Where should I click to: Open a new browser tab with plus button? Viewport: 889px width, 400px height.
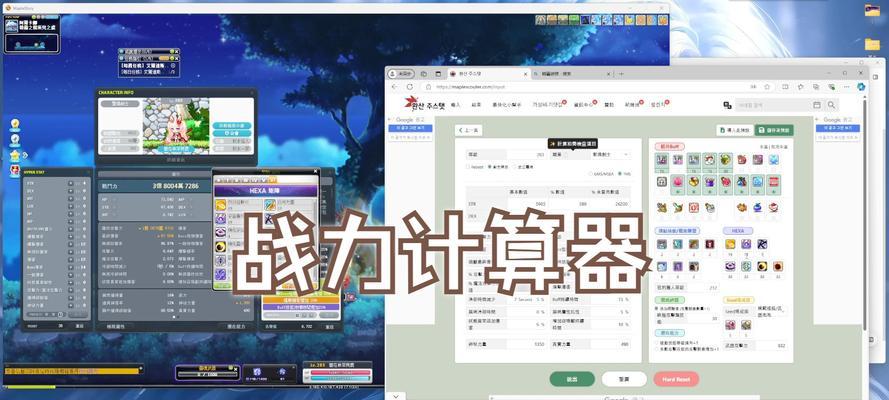tap(621, 74)
